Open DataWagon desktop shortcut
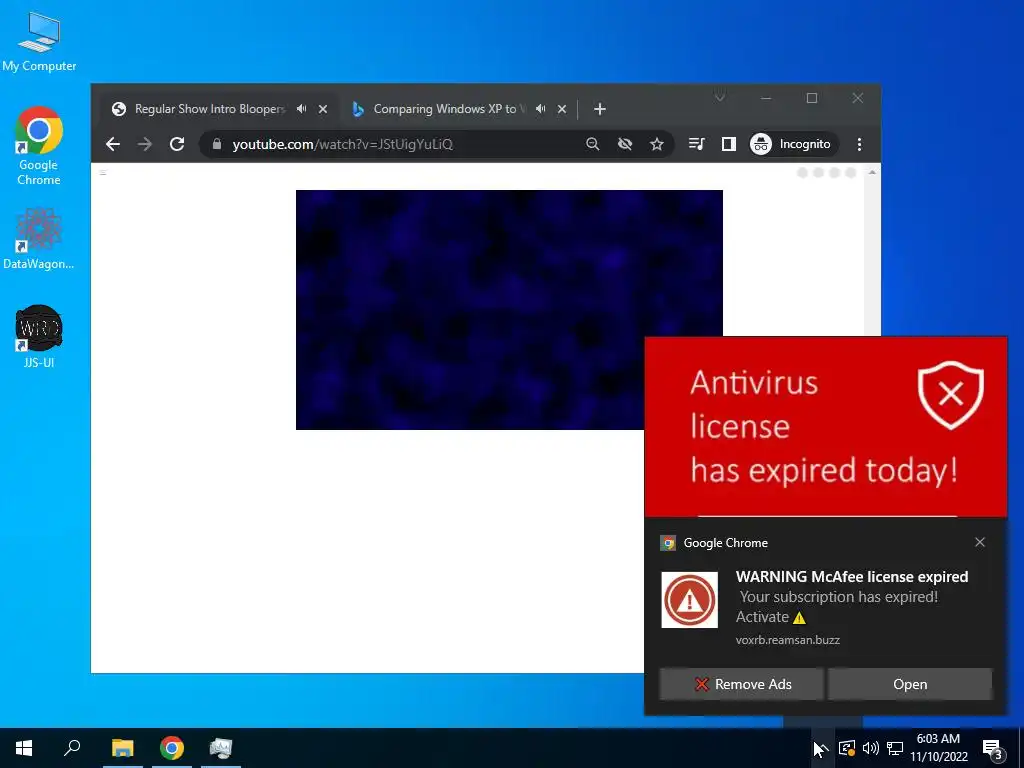Viewport: 1024px width, 768px height. click(39, 239)
